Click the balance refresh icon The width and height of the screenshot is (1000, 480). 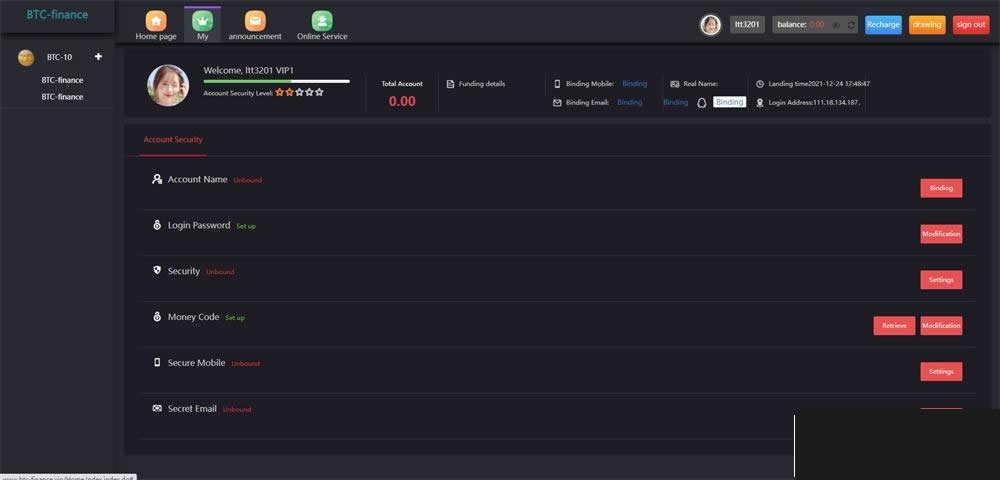[850, 25]
